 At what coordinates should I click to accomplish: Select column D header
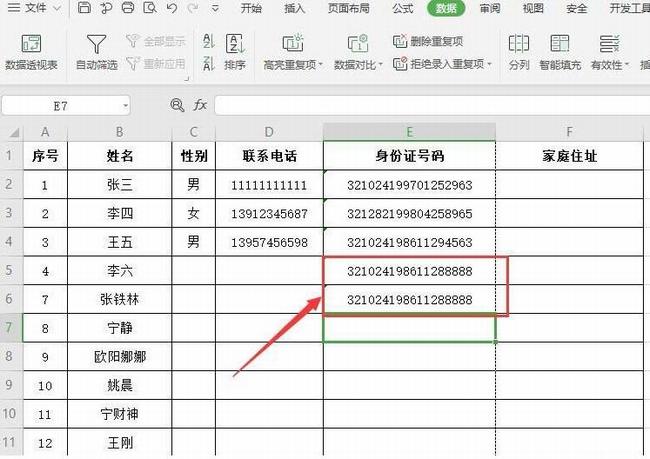[x=269, y=132]
